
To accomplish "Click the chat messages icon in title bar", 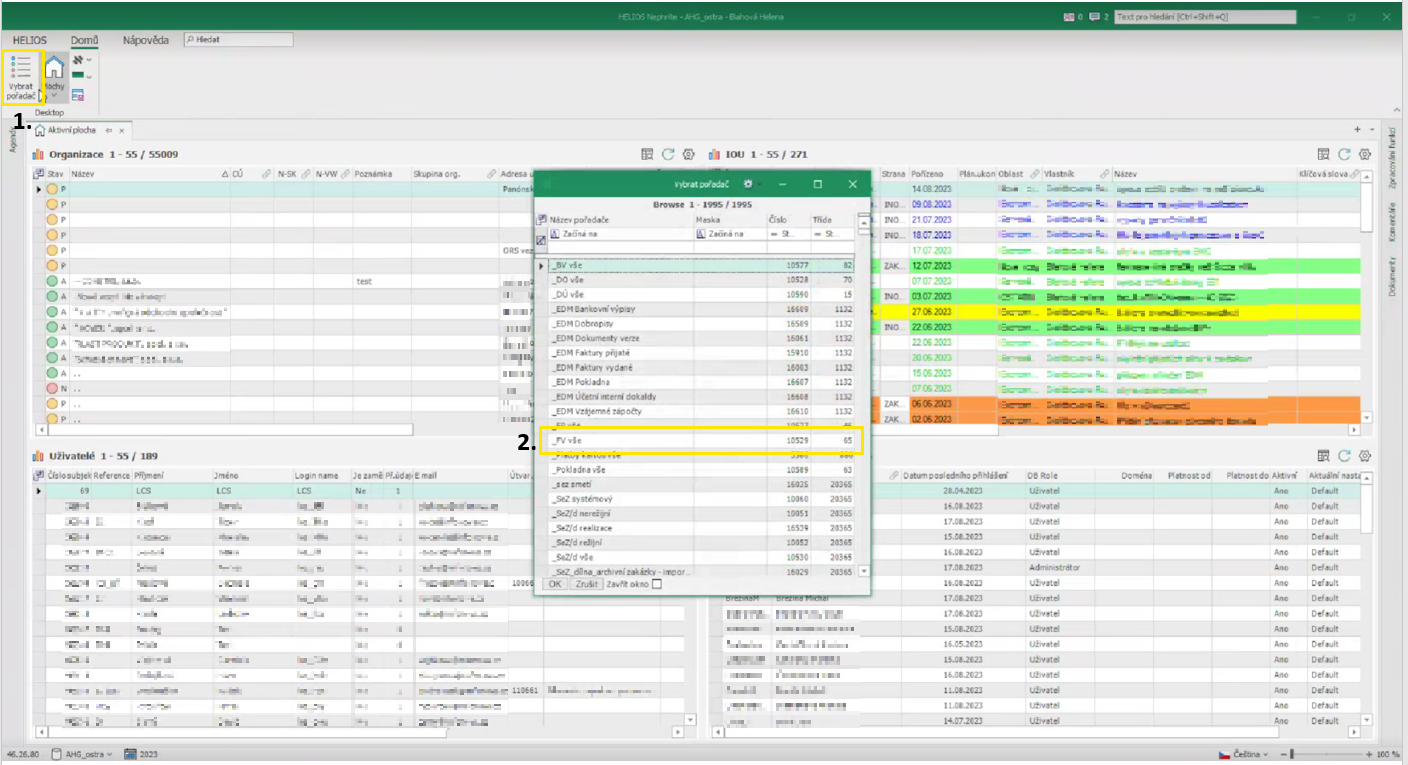I will coord(1094,17).
